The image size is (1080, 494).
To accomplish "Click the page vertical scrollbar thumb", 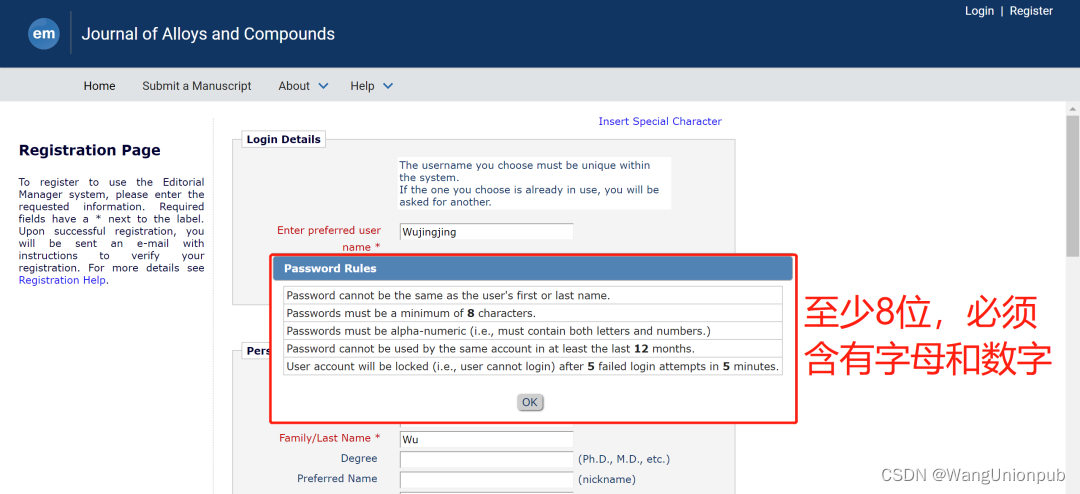I will tap(1072, 187).
